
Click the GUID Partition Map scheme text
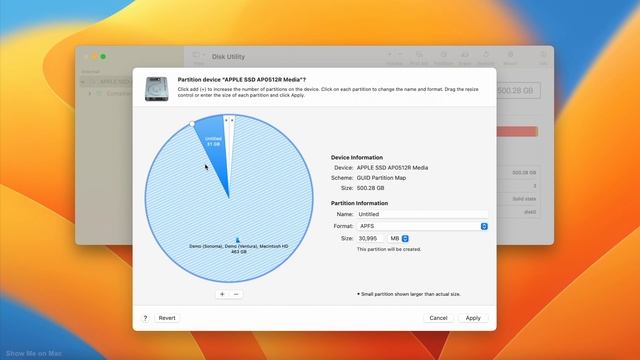(381, 178)
